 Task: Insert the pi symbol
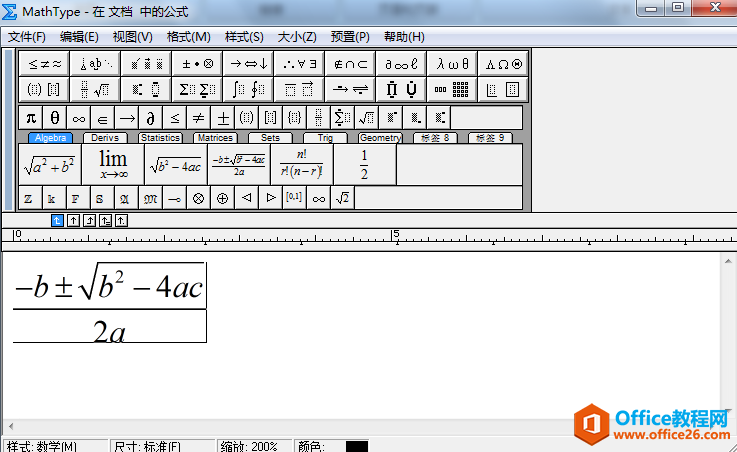(31, 117)
